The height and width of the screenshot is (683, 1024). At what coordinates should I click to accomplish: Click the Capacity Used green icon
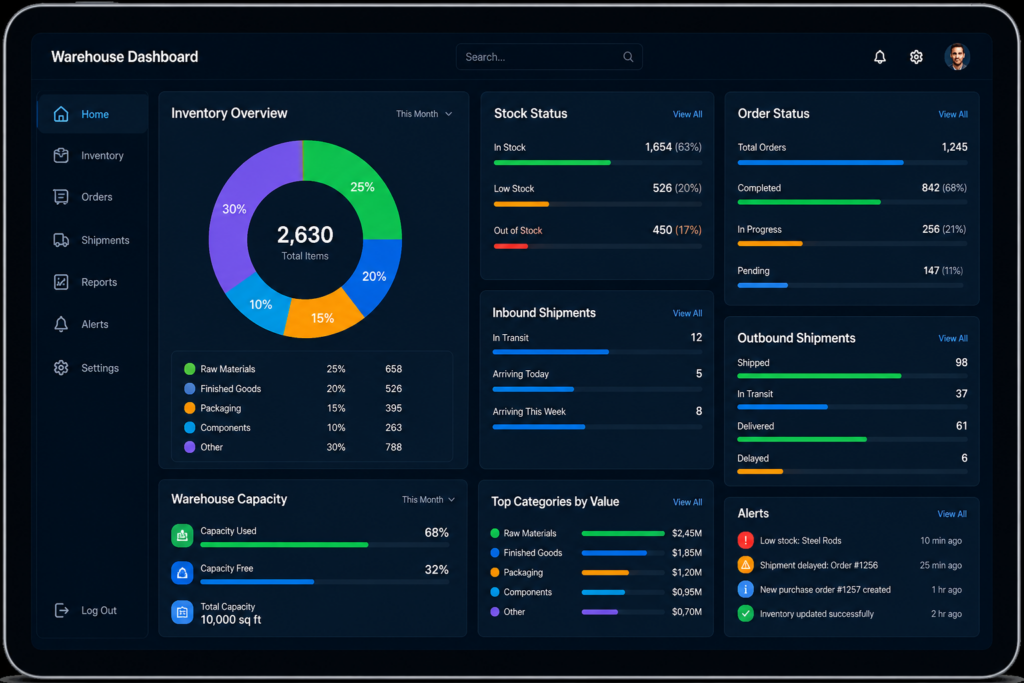pos(182,535)
